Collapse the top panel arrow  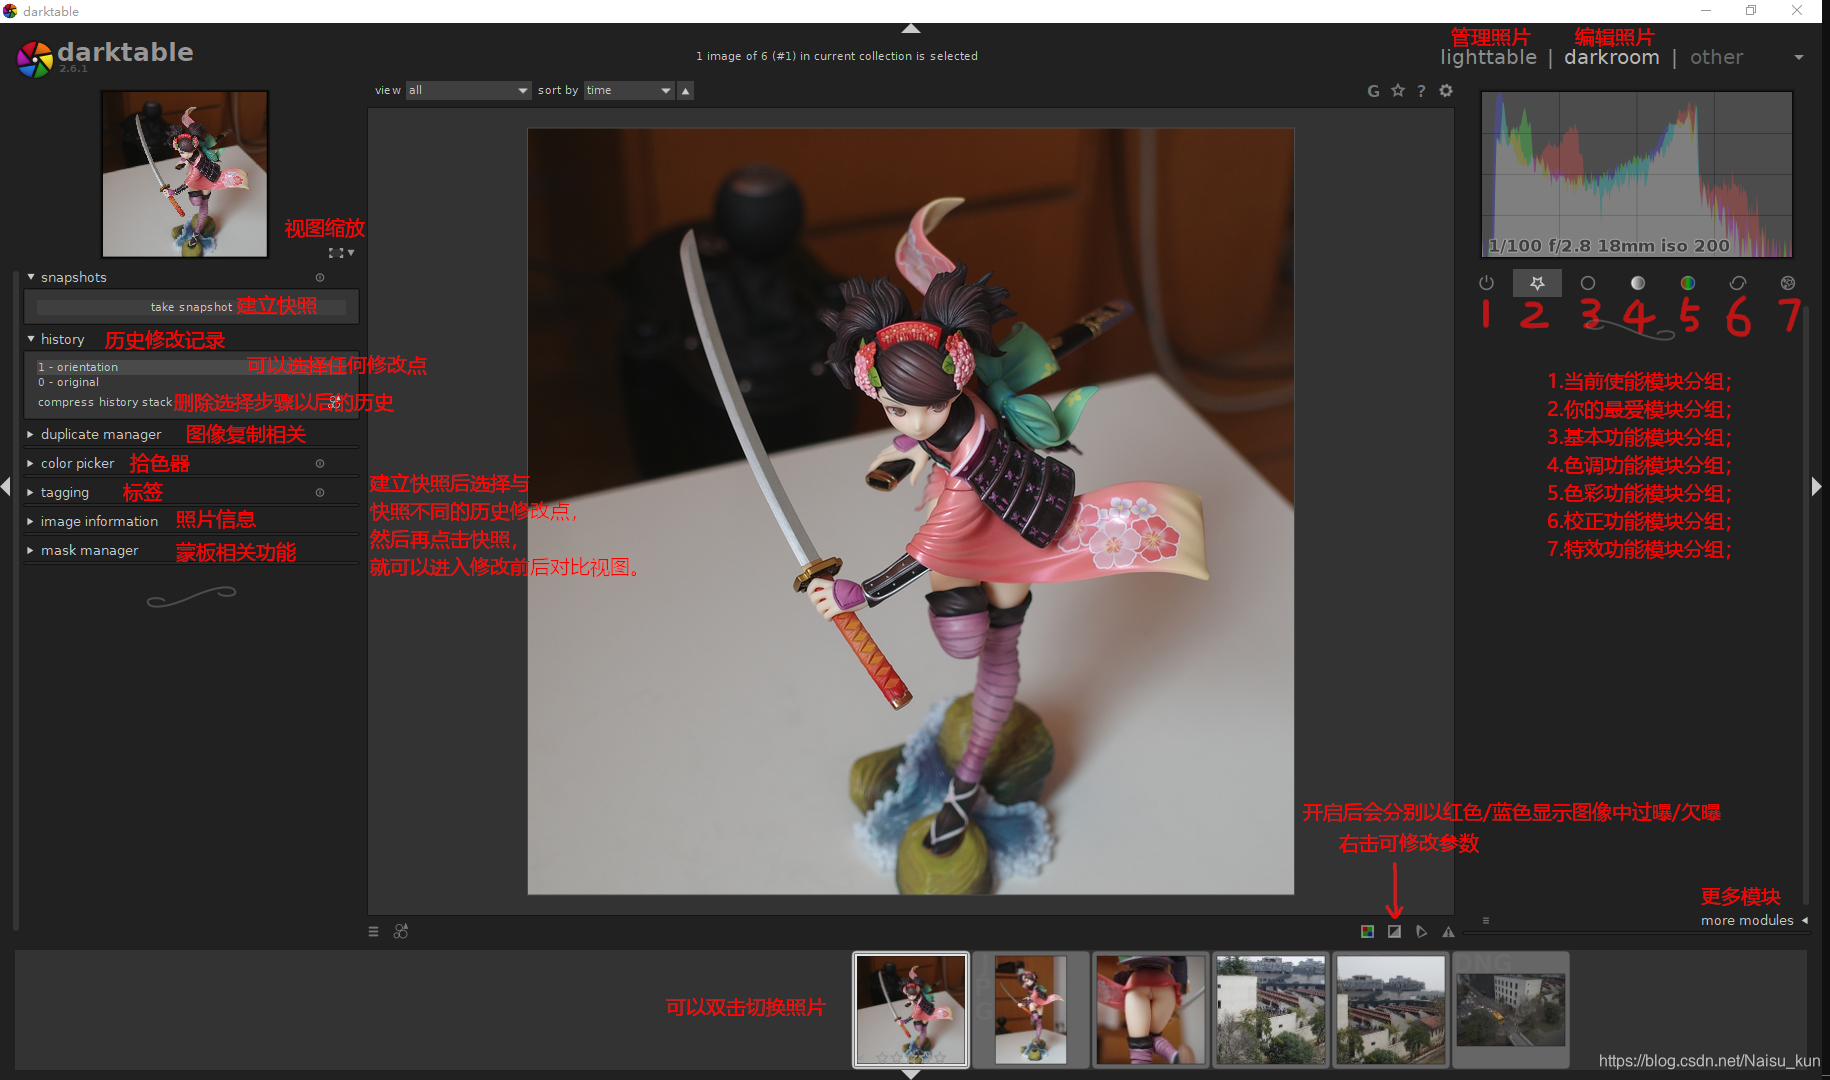coord(911,28)
